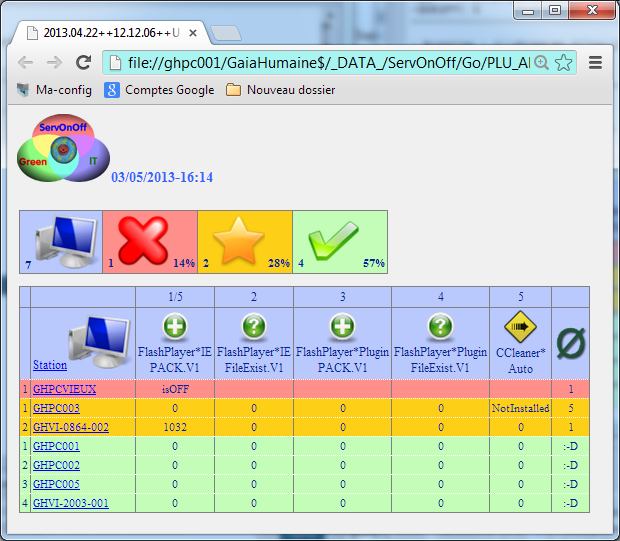
Task: Click the FlashPlayer*IE PACK.V1 plus icon
Action: pyautogui.click(x=174, y=327)
